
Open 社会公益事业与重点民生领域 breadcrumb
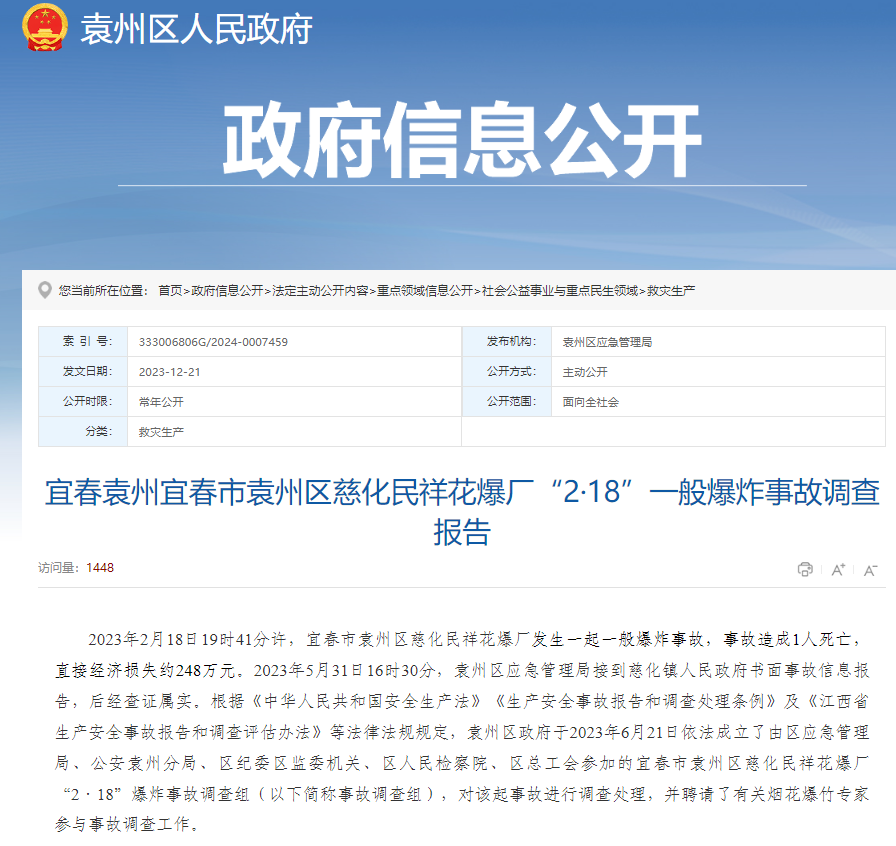pyautogui.click(x=560, y=291)
